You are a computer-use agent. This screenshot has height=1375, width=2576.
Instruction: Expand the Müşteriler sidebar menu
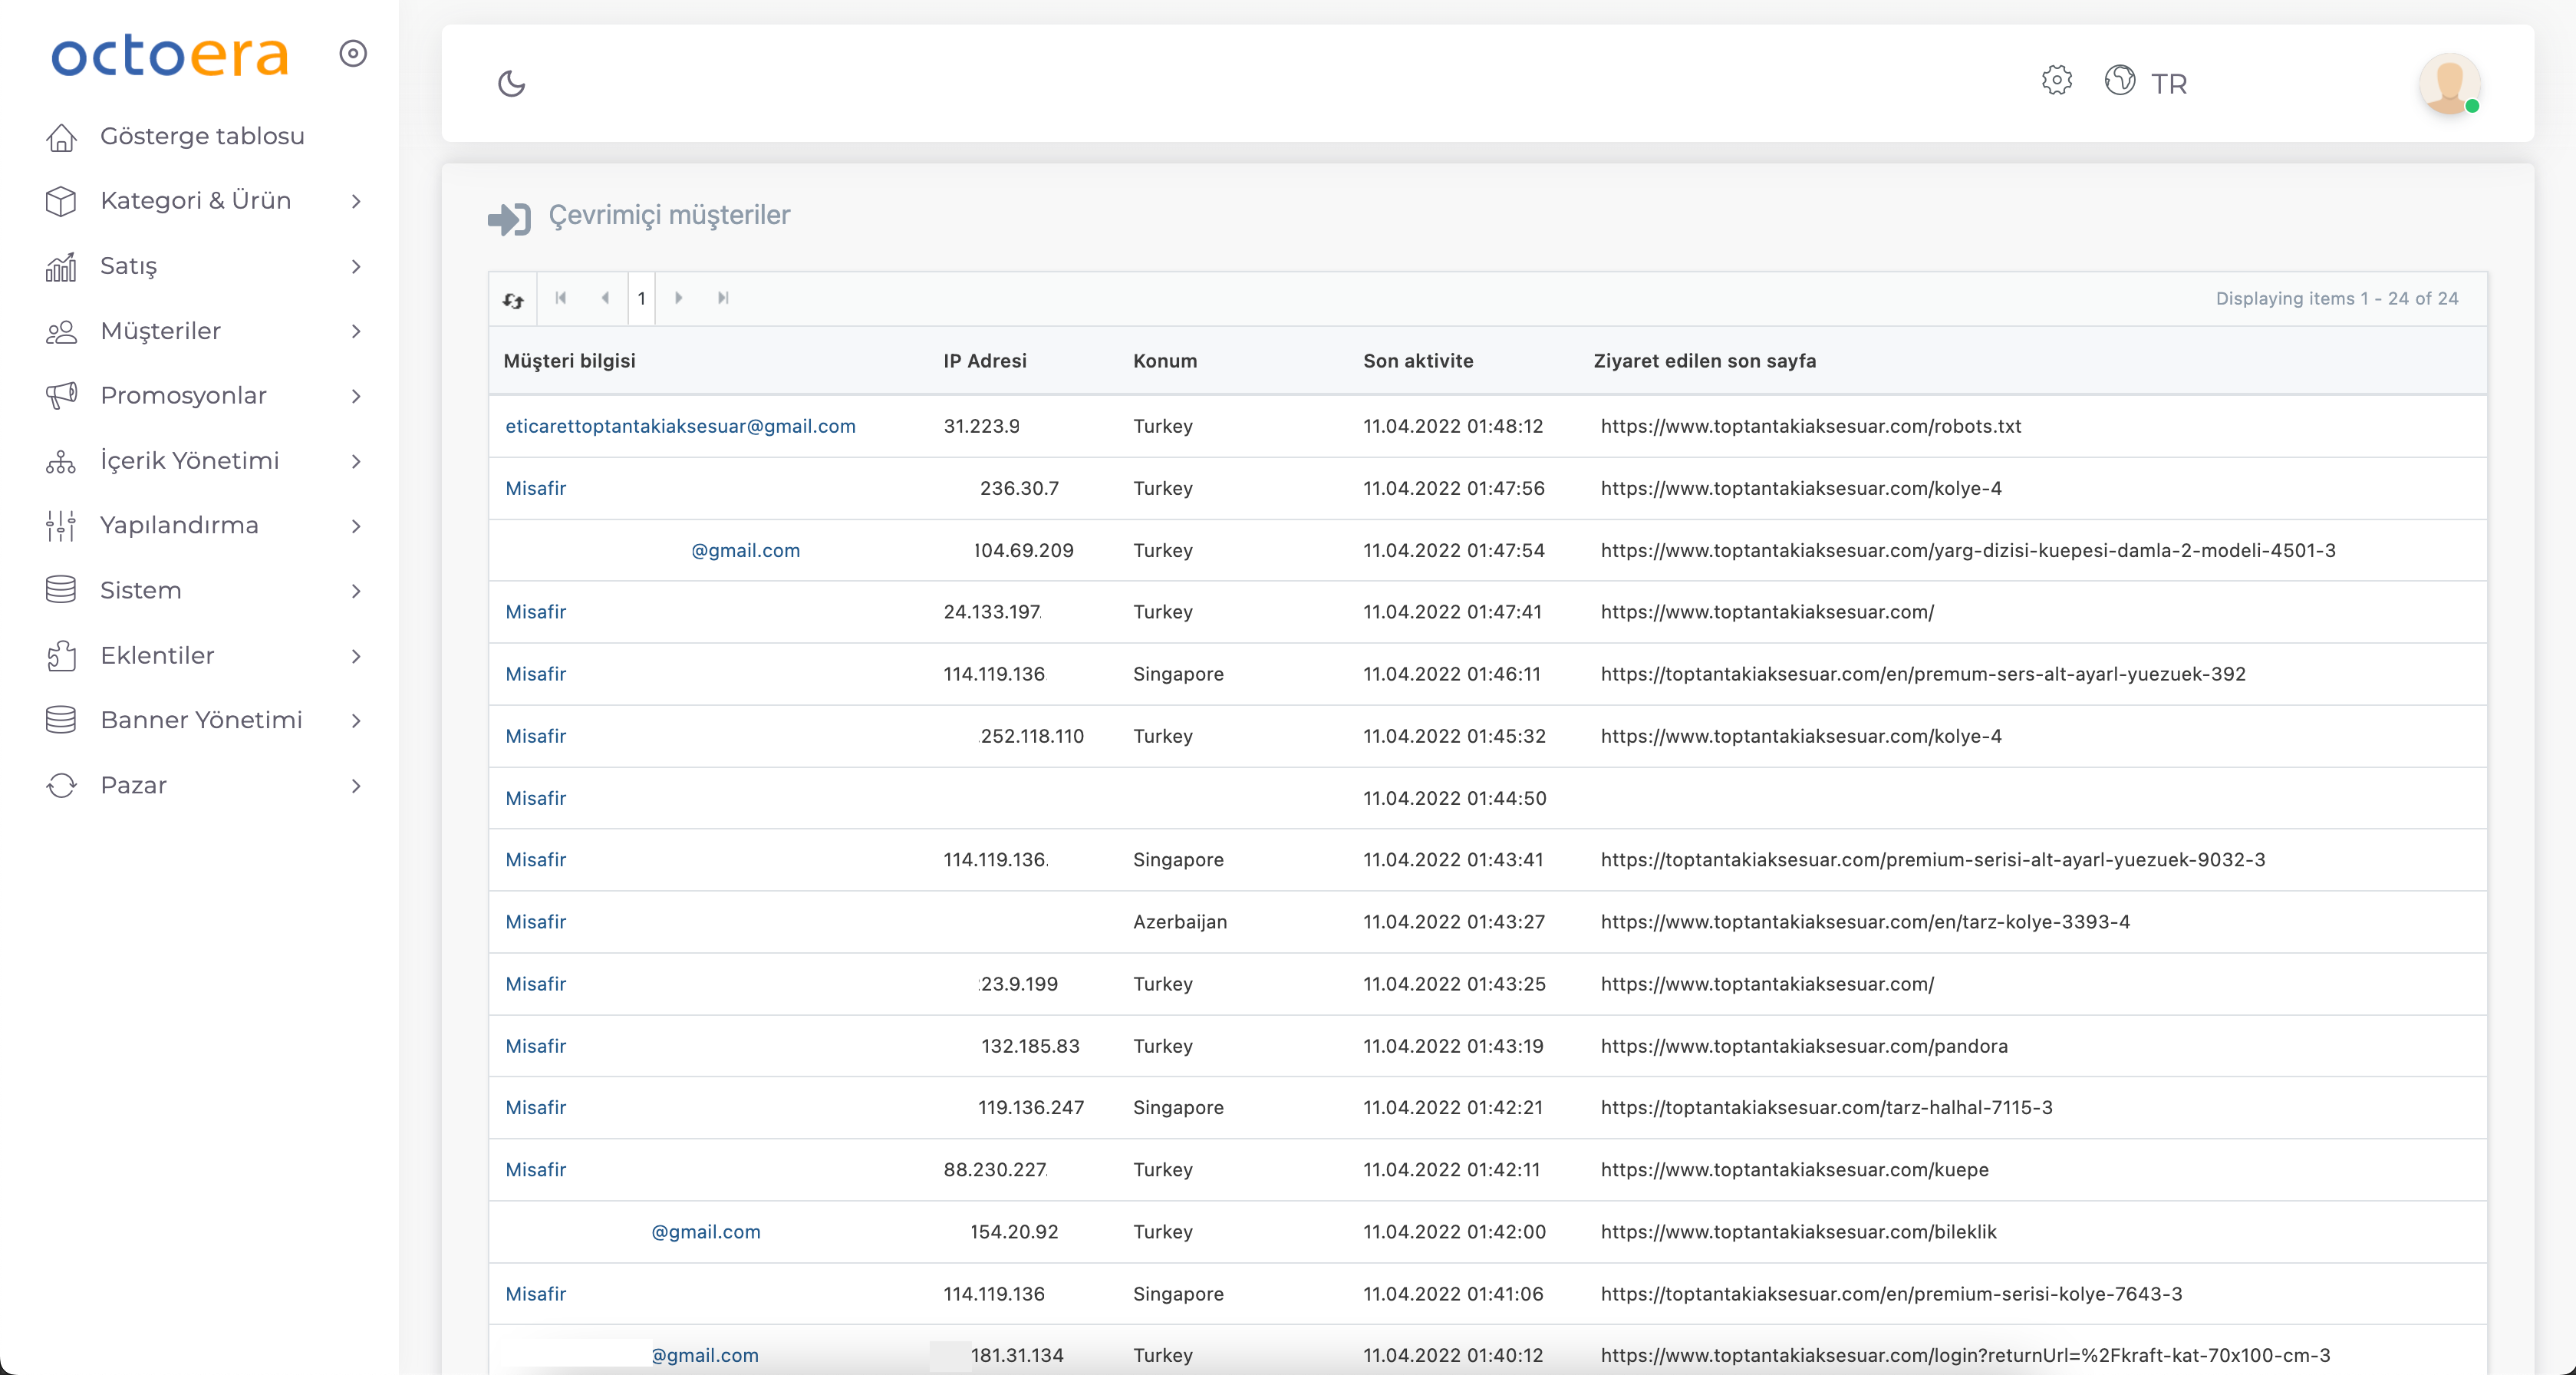pyautogui.click(x=160, y=331)
